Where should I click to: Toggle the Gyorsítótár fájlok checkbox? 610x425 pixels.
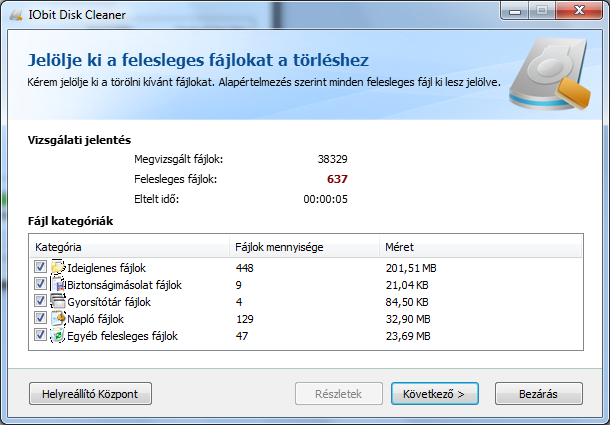tap(40, 301)
